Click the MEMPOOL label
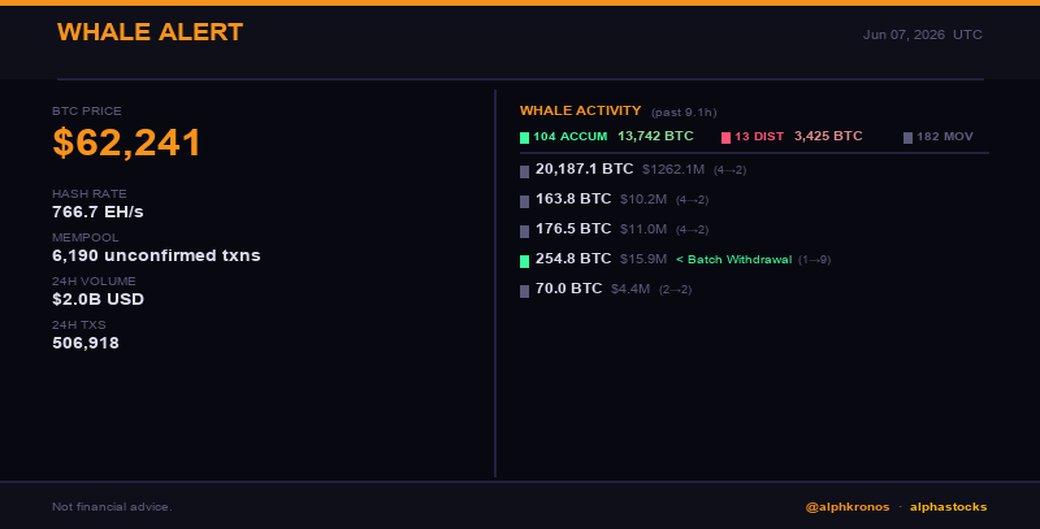This screenshot has height=529, width=1040. [85, 237]
